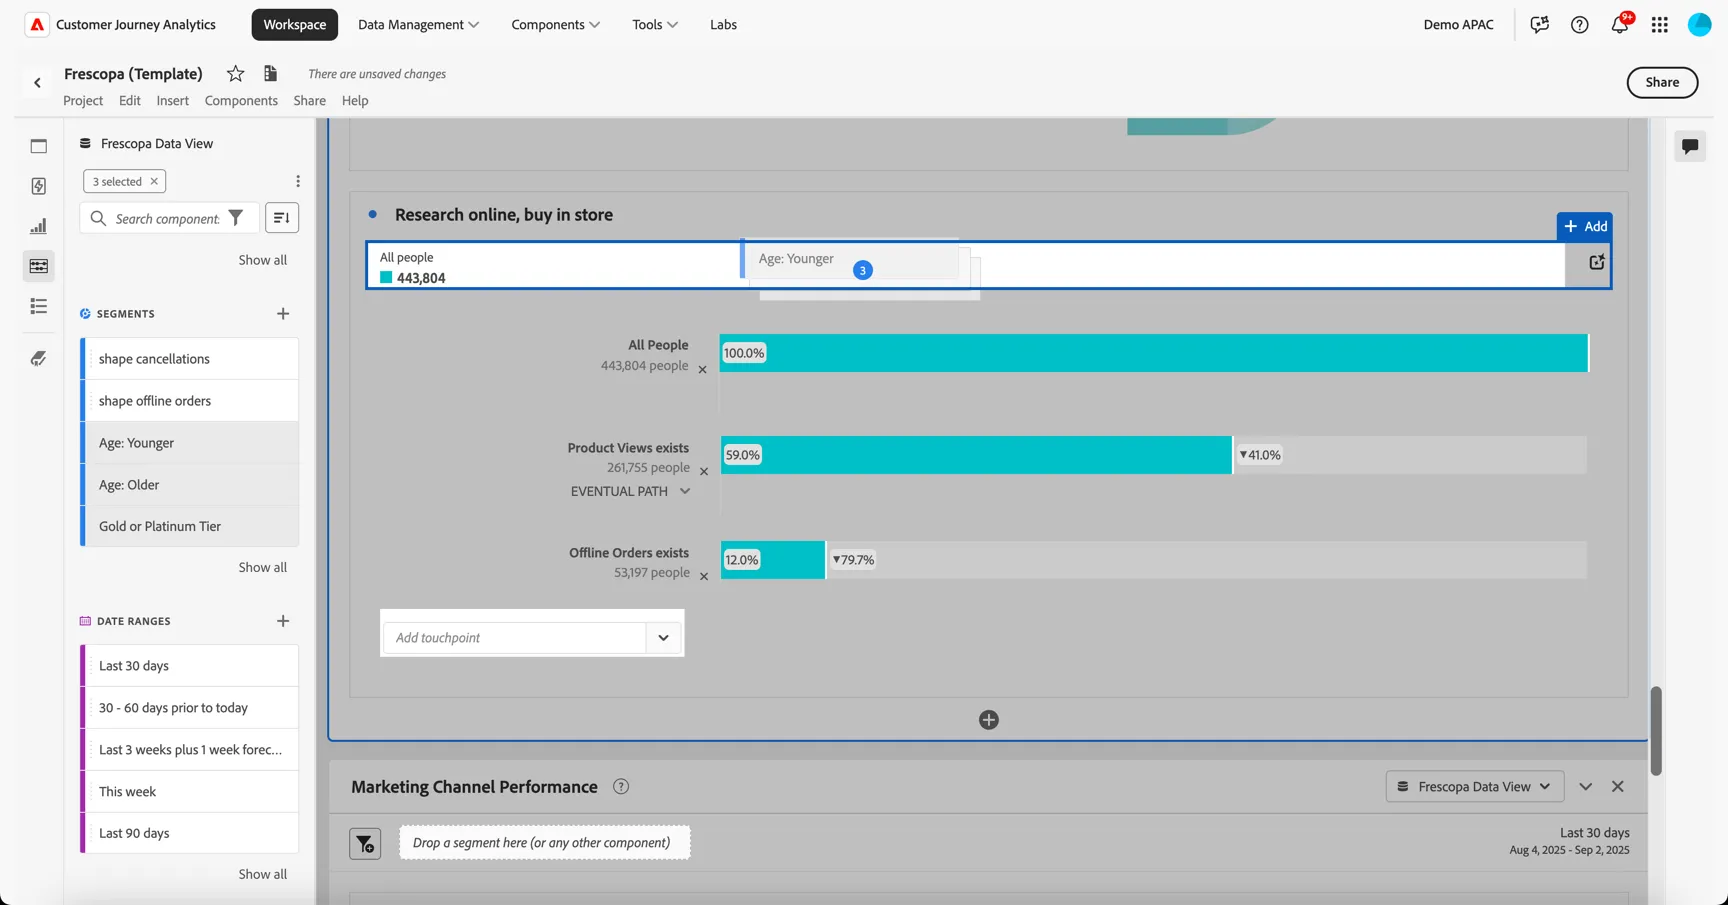Go back using the left chevron
This screenshot has width=1728, height=905.
pyautogui.click(x=37, y=83)
